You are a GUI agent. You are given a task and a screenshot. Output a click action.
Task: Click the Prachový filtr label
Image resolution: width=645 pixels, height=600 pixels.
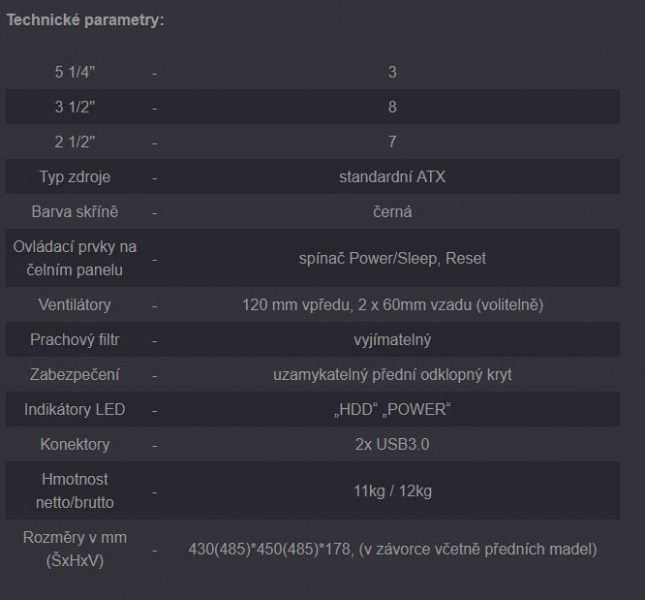[x=75, y=340]
